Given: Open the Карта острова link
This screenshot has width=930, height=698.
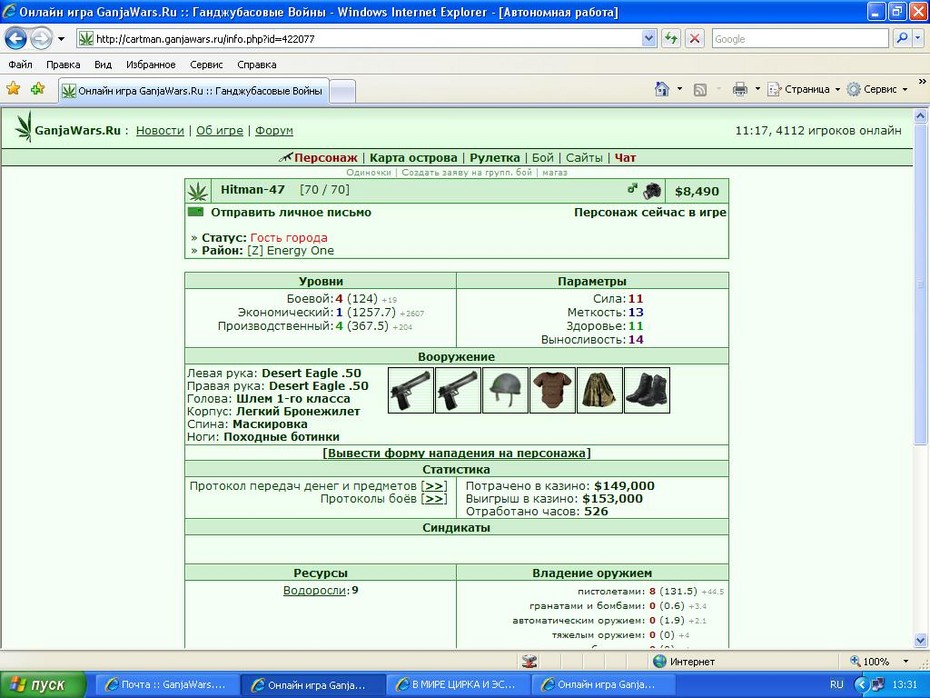Looking at the screenshot, I should coord(413,158).
